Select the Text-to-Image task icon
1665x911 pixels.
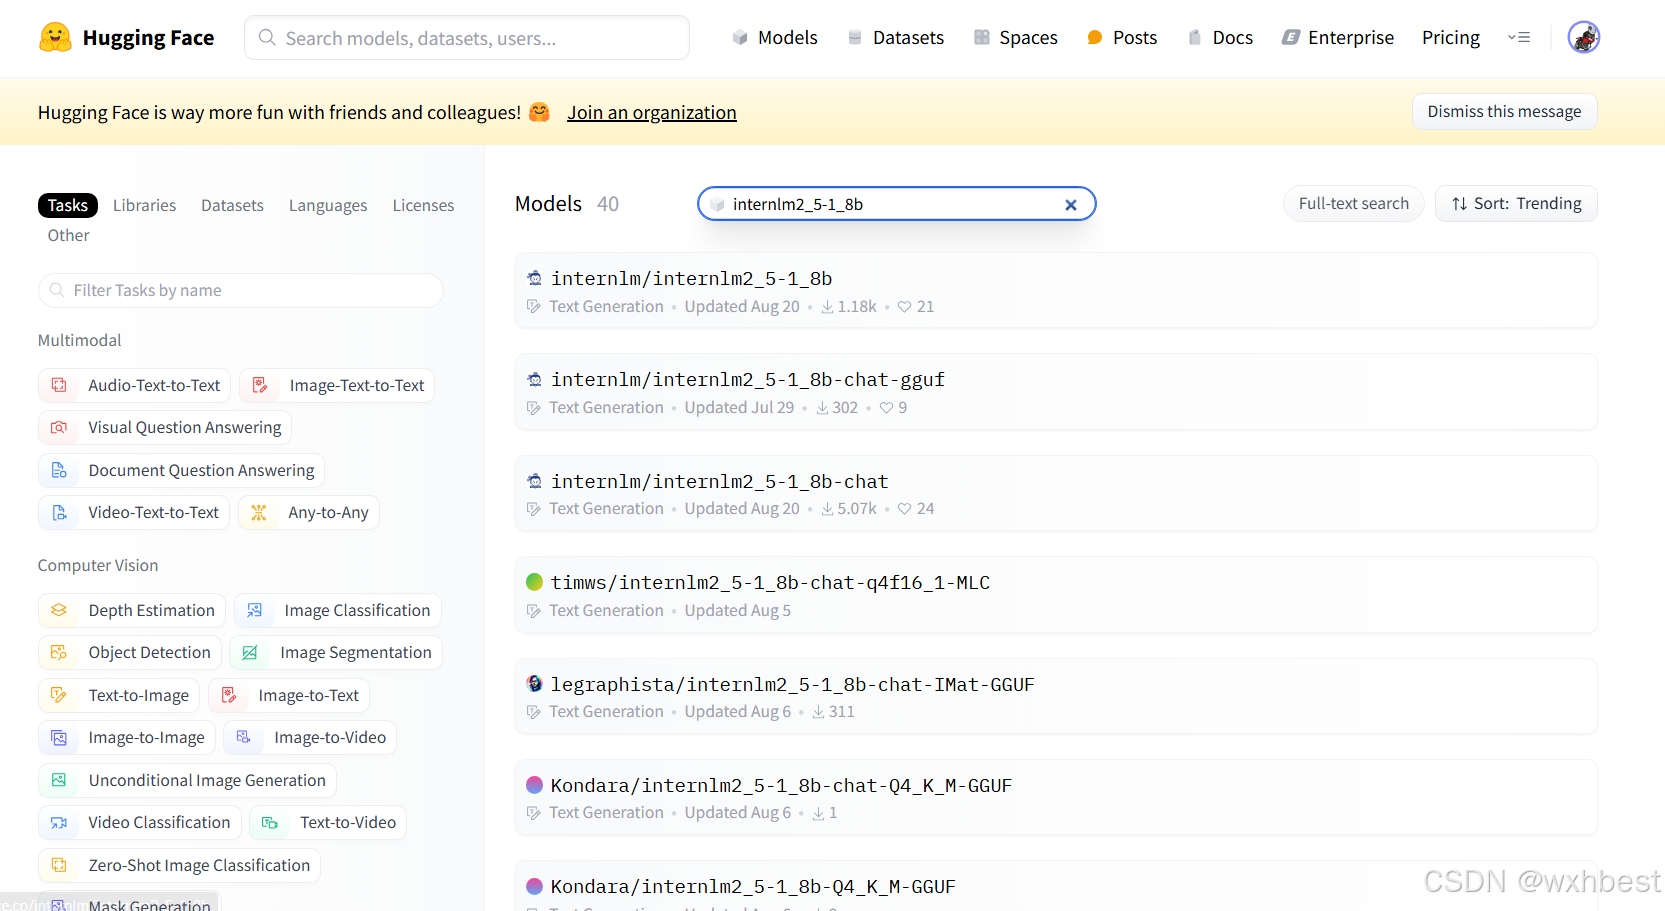(59, 695)
